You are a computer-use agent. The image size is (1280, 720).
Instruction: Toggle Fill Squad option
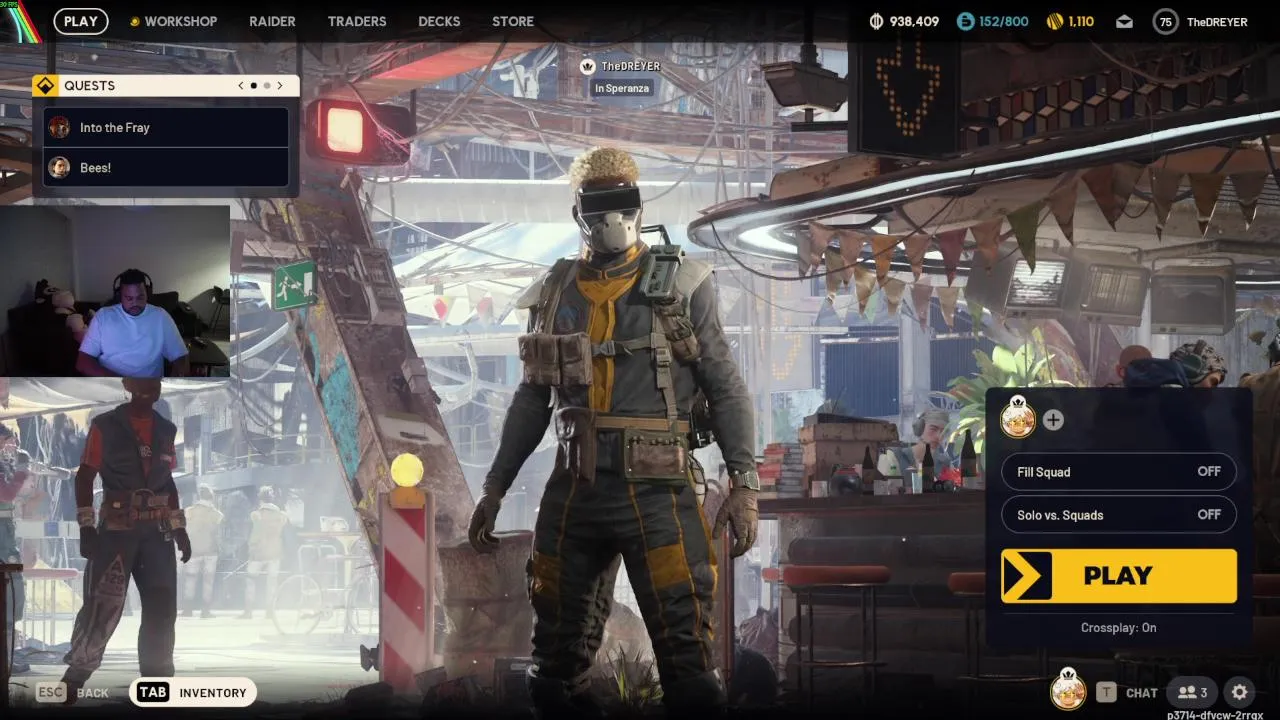point(1119,472)
